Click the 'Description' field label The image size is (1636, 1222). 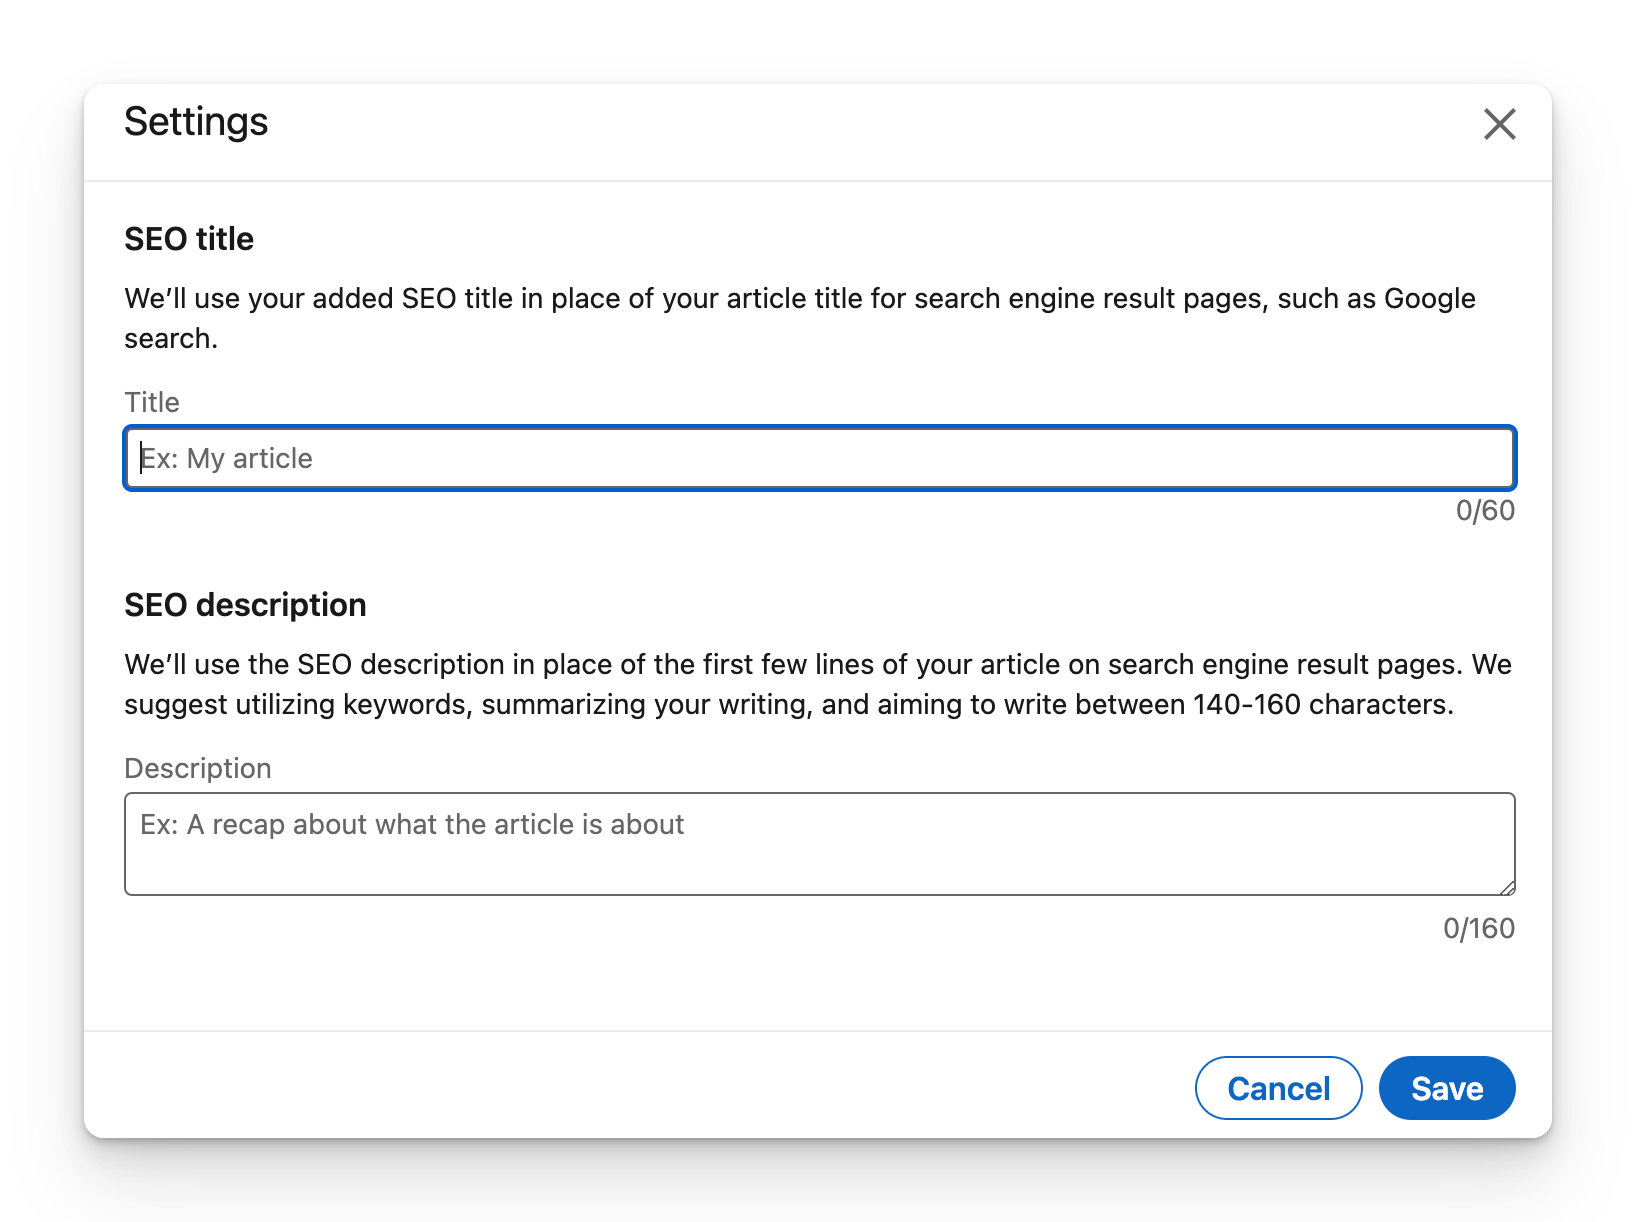(198, 768)
